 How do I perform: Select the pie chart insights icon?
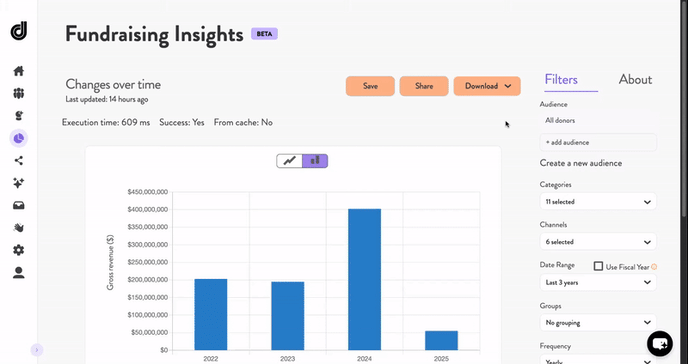[18, 138]
